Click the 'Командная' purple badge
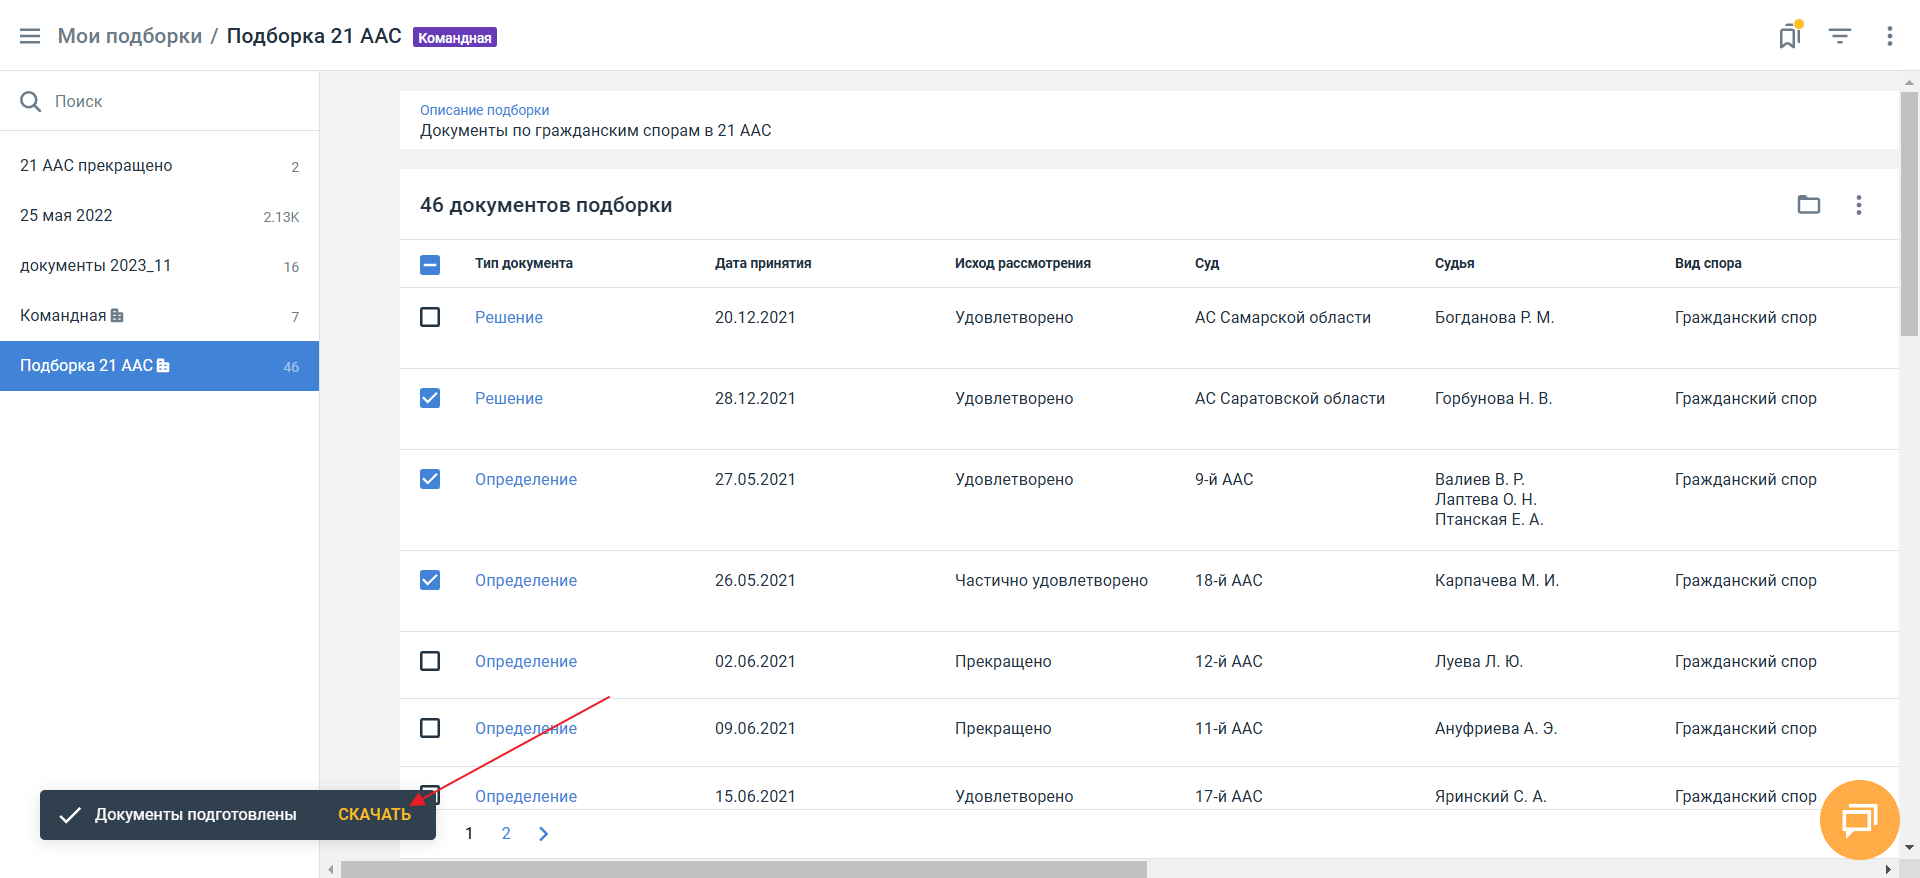Screen dimensions: 1920x878 click(x=455, y=38)
